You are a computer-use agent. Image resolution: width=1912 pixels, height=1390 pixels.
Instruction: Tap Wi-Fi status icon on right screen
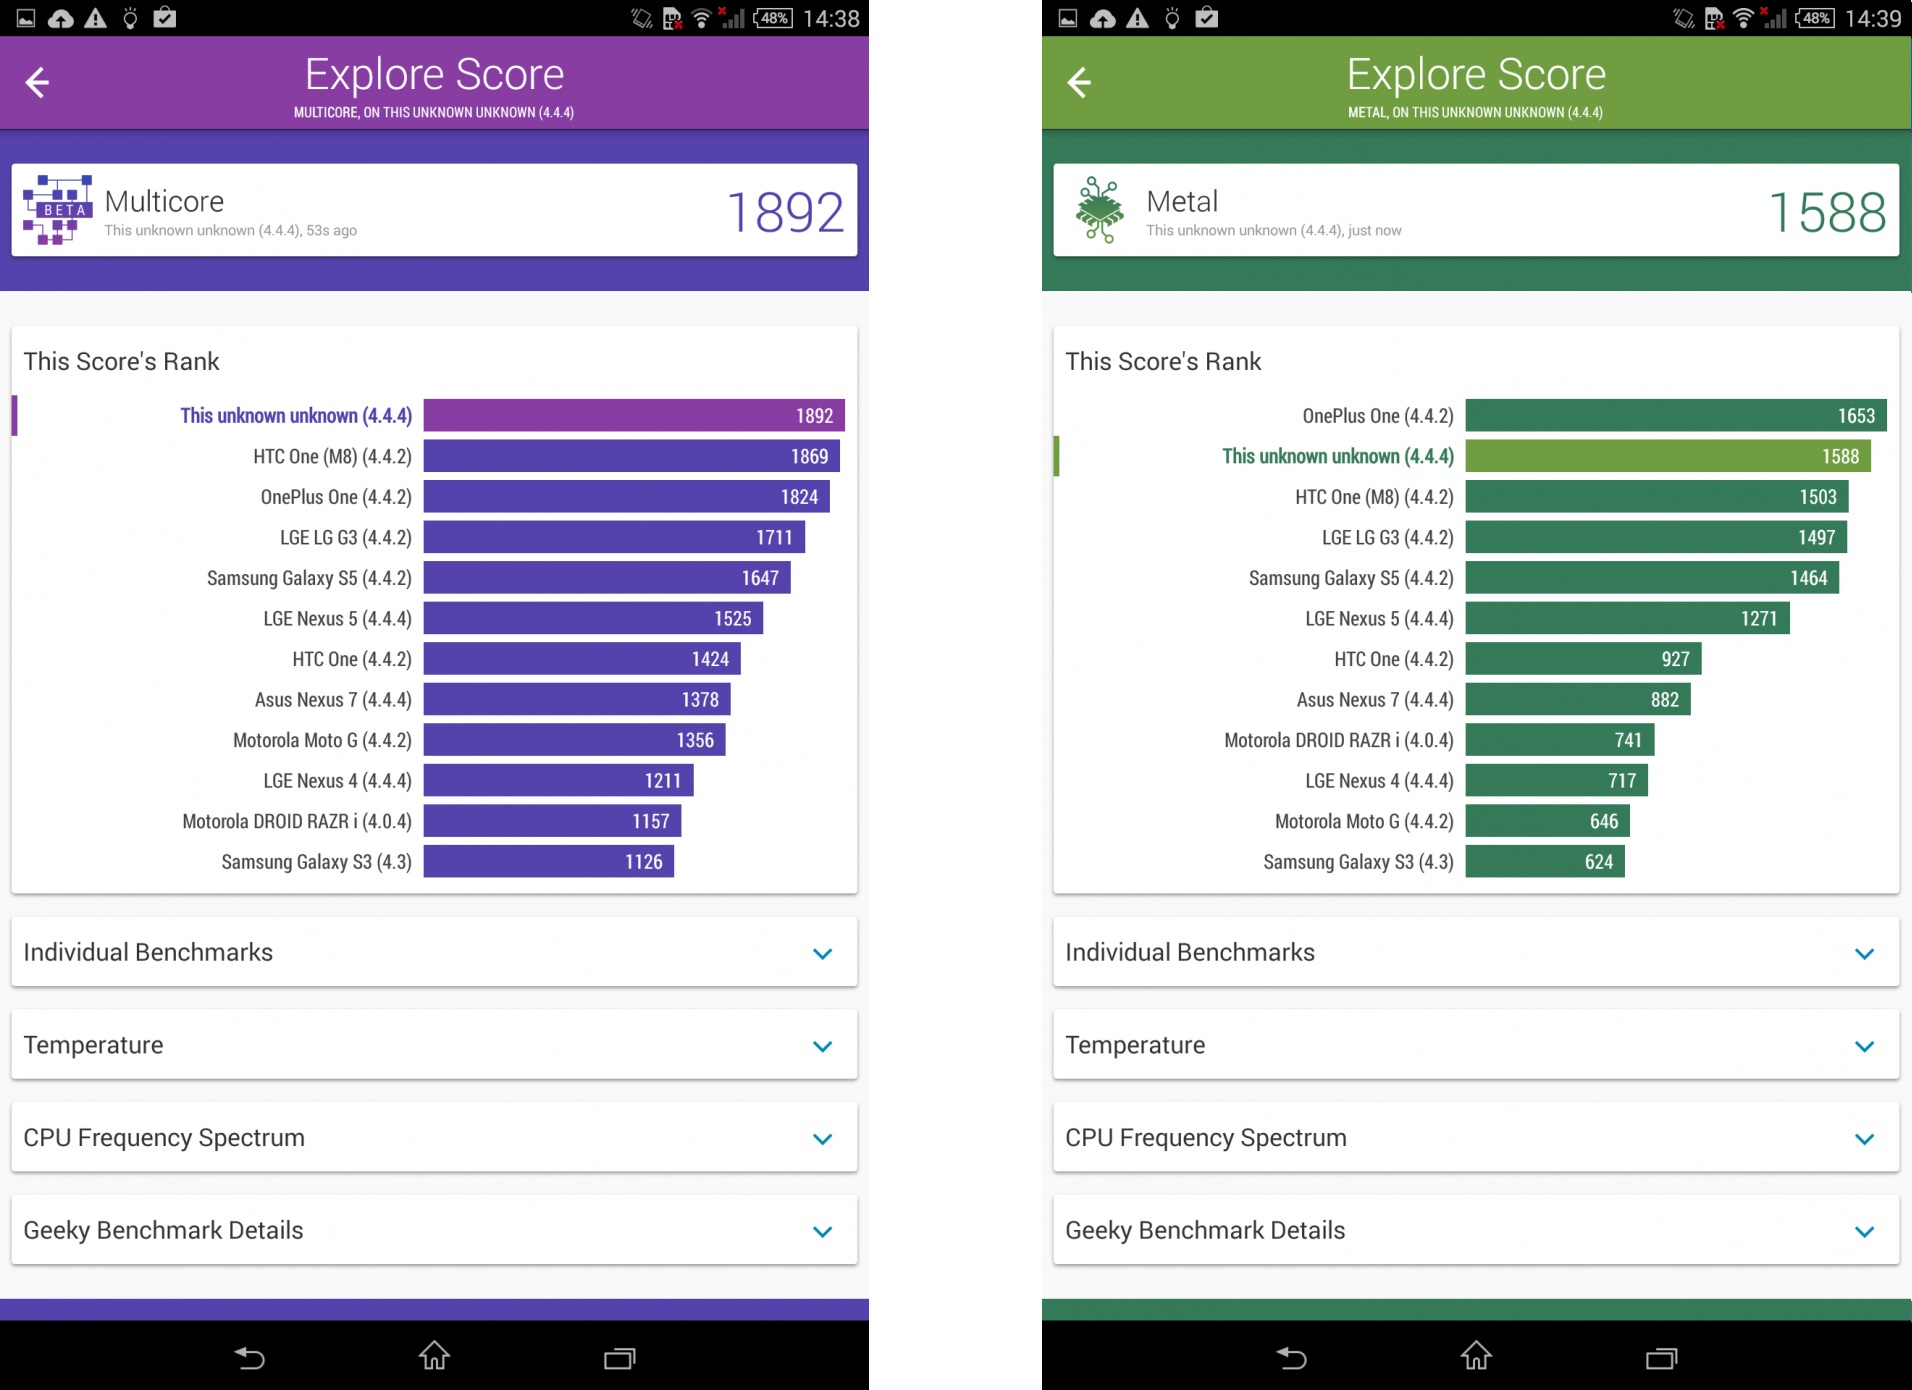pyautogui.click(x=1743, y=18)
